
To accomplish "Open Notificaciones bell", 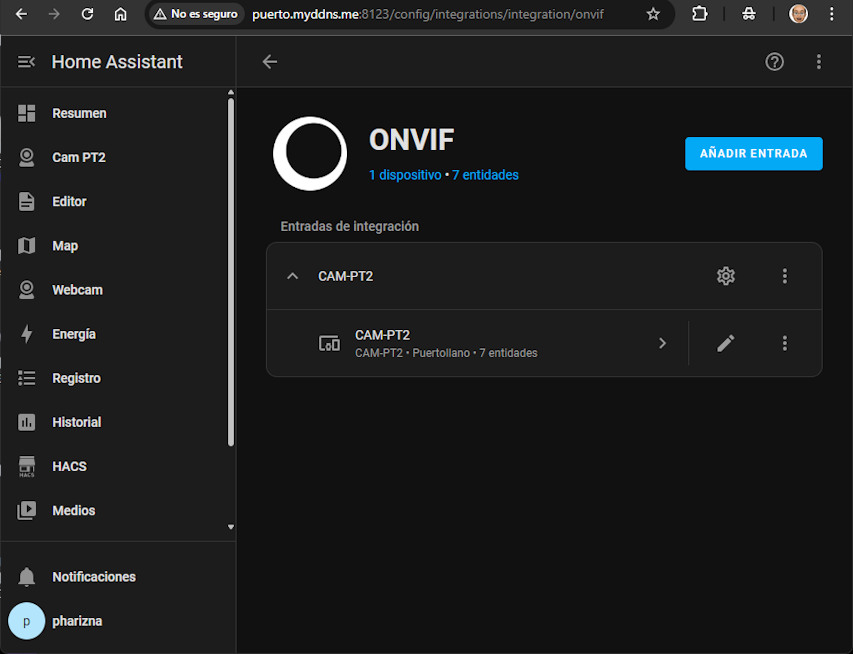I will tap(27, 577).
